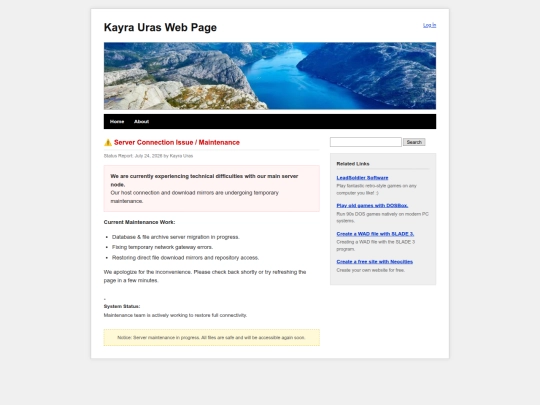Open the About menu item
Viewport: 540px width, 405px height.
(x=141, y=122)
